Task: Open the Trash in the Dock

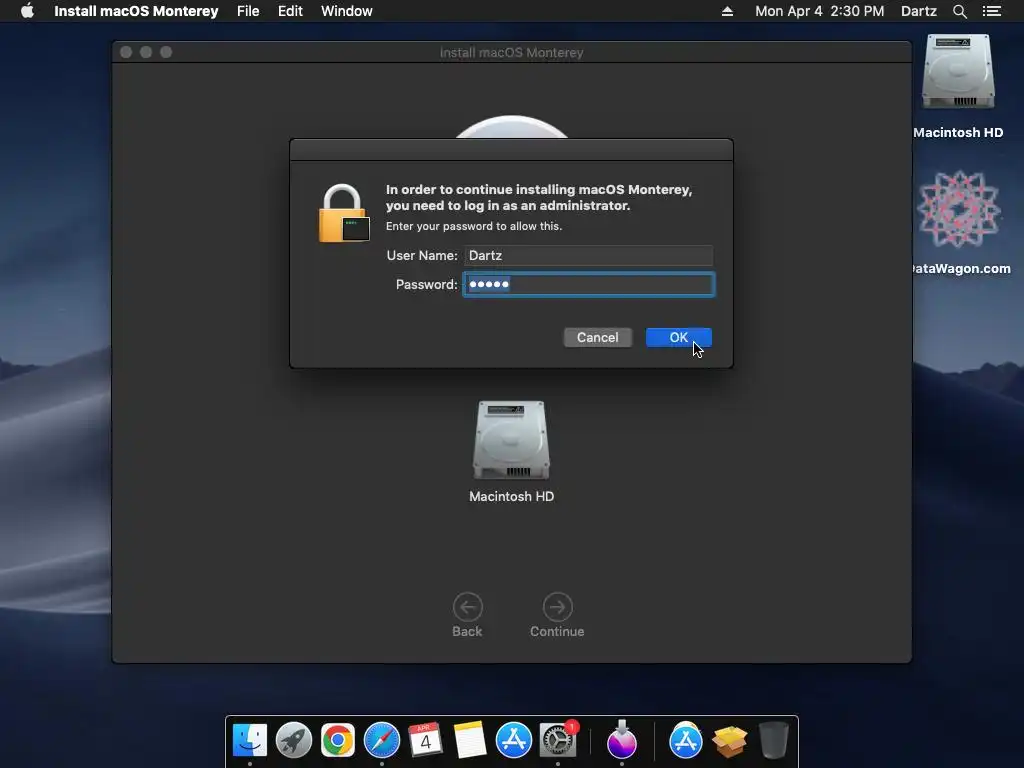Action: coord(774,741)
